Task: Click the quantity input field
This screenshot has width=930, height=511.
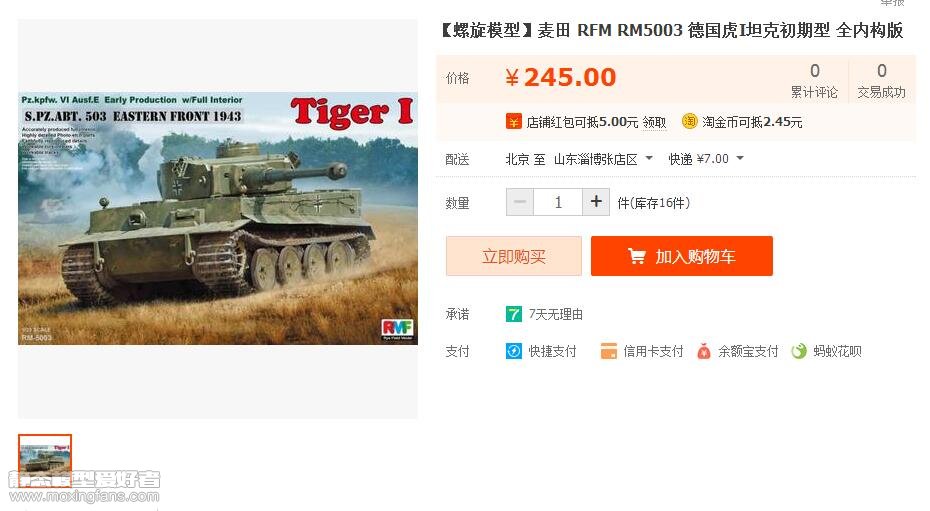Action: pyautogui.click(x=558, y=202)
